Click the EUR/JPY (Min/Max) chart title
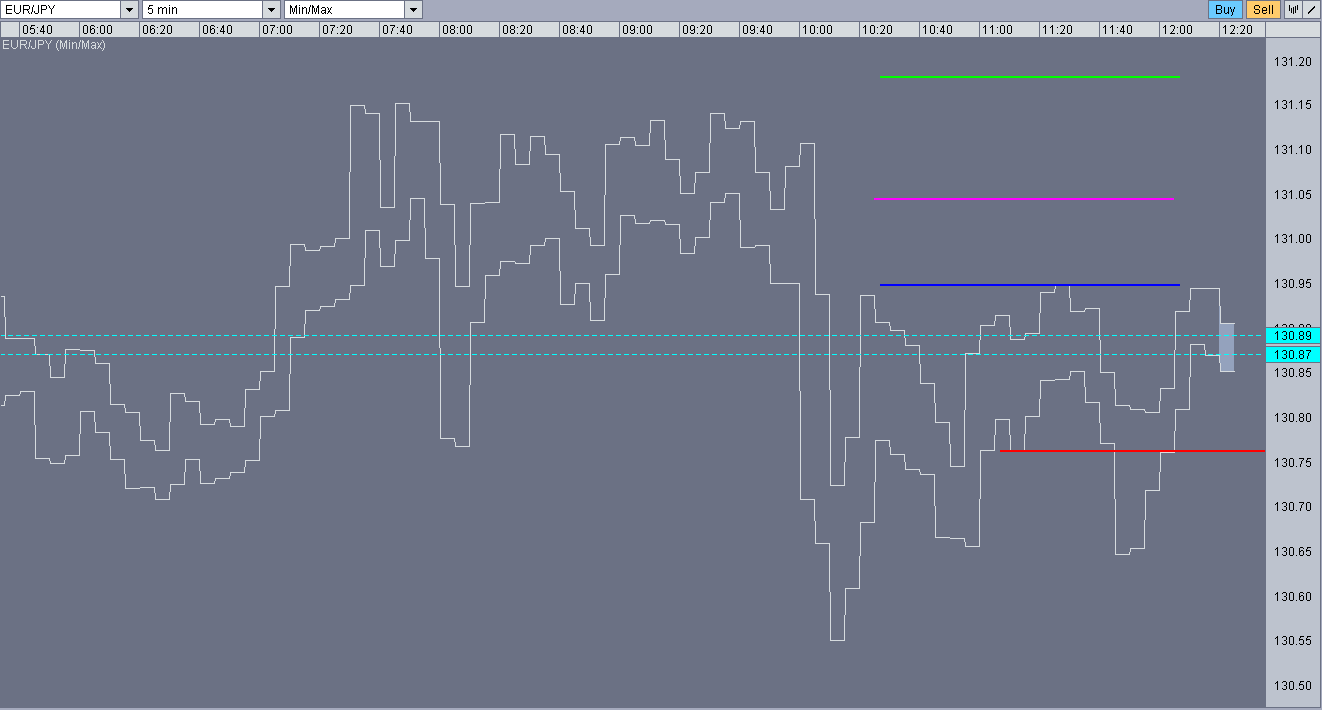 (54, 45)
